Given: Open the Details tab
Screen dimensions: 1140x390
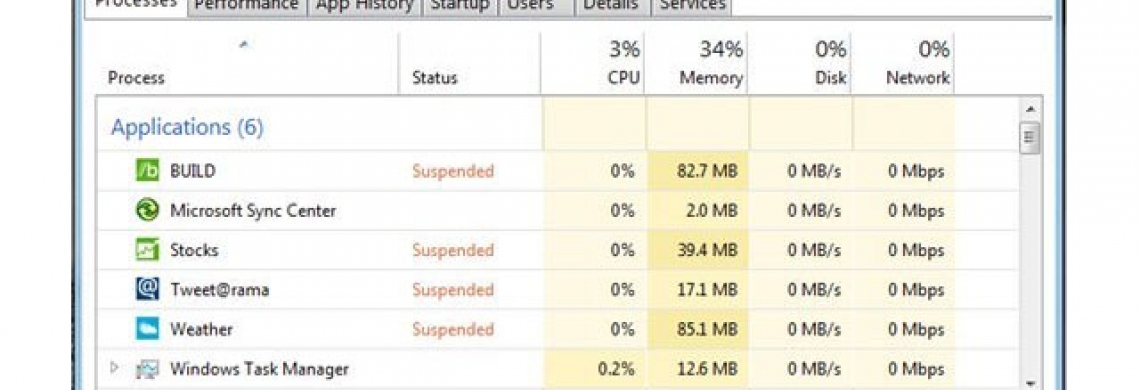Looking at the screenshot, I should [x=611, y=6].
